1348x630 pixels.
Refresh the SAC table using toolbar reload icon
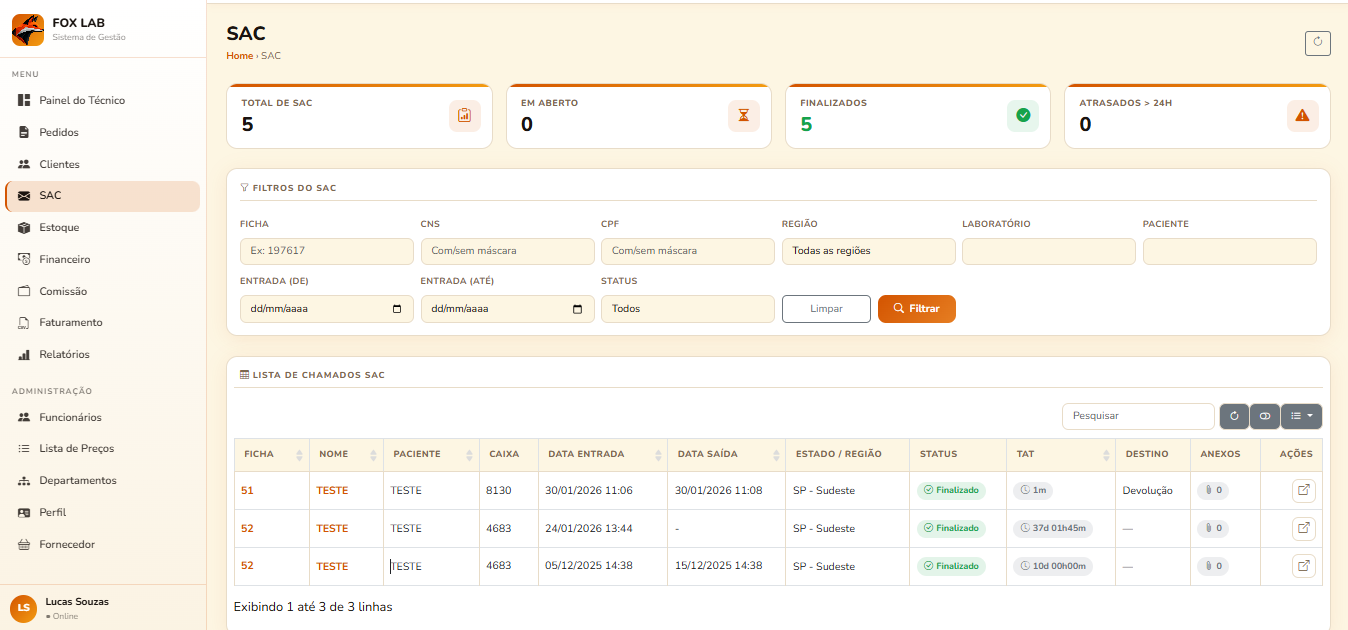(x=1234, y=416)
